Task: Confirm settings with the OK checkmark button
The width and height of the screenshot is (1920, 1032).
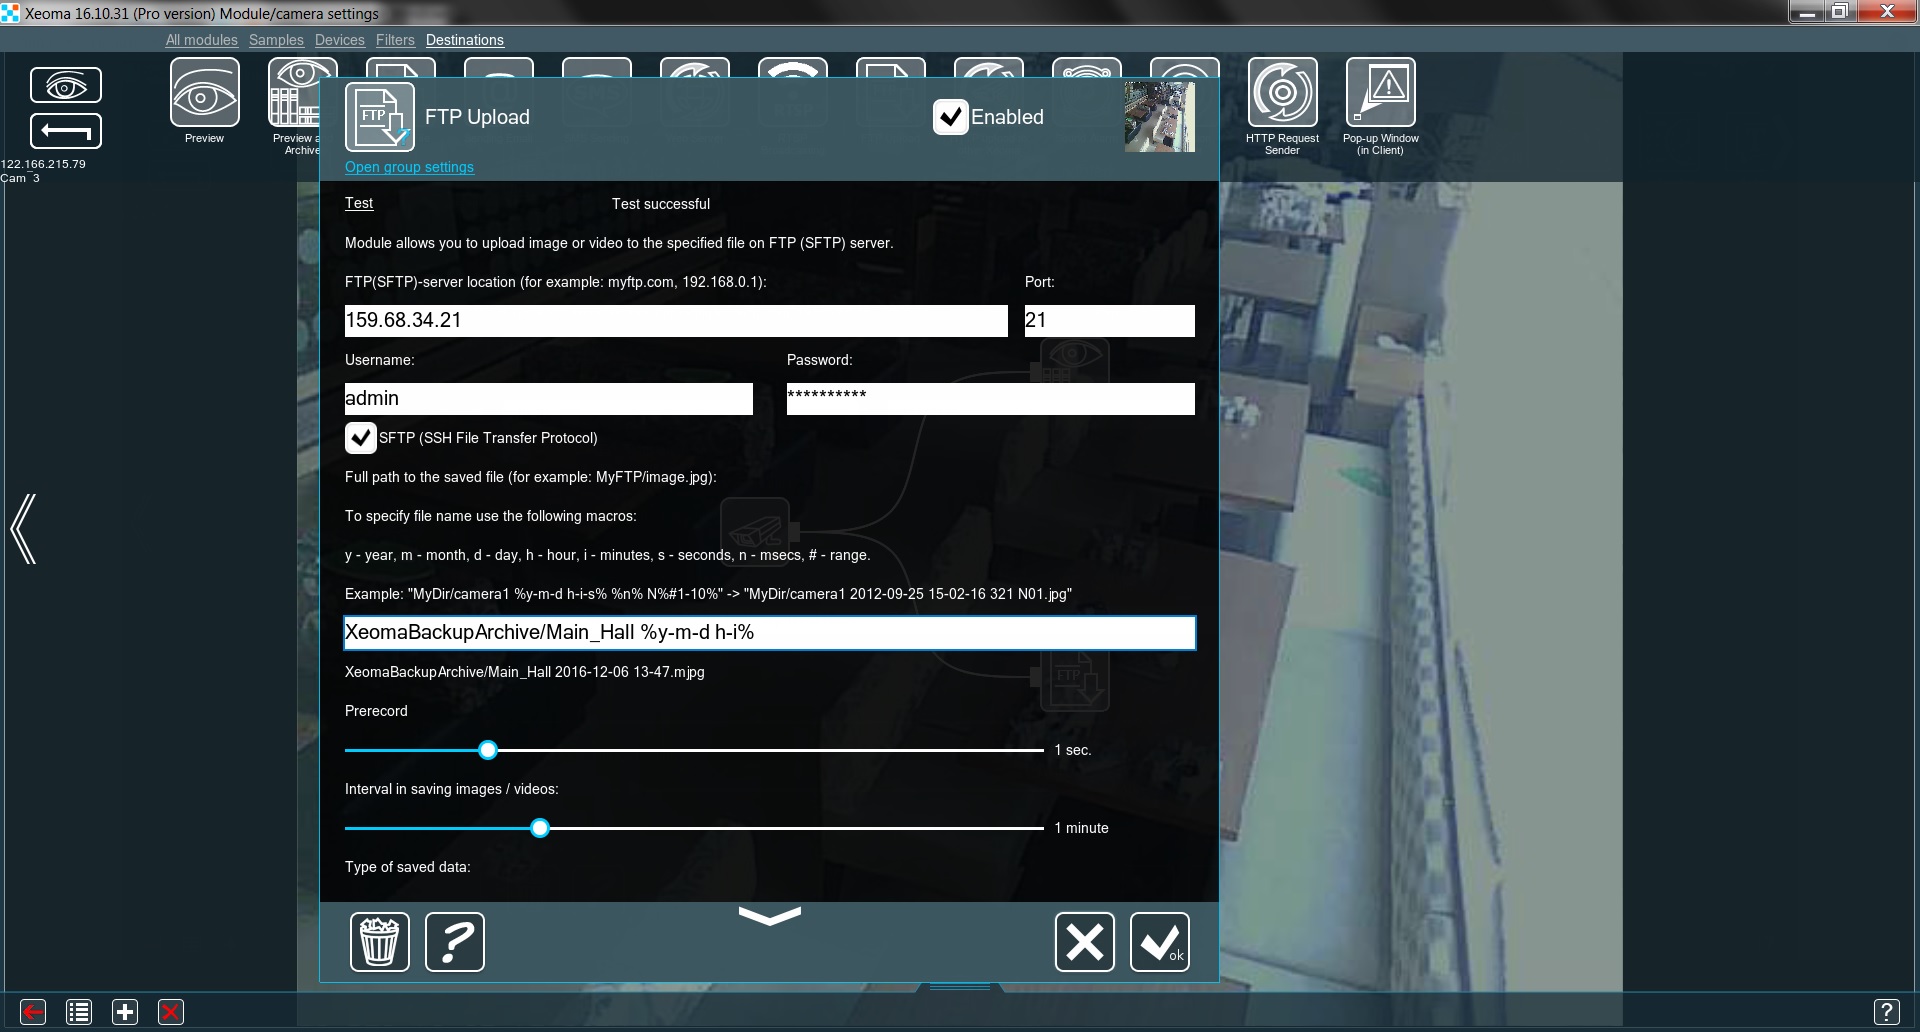Action: (1160, 942)
